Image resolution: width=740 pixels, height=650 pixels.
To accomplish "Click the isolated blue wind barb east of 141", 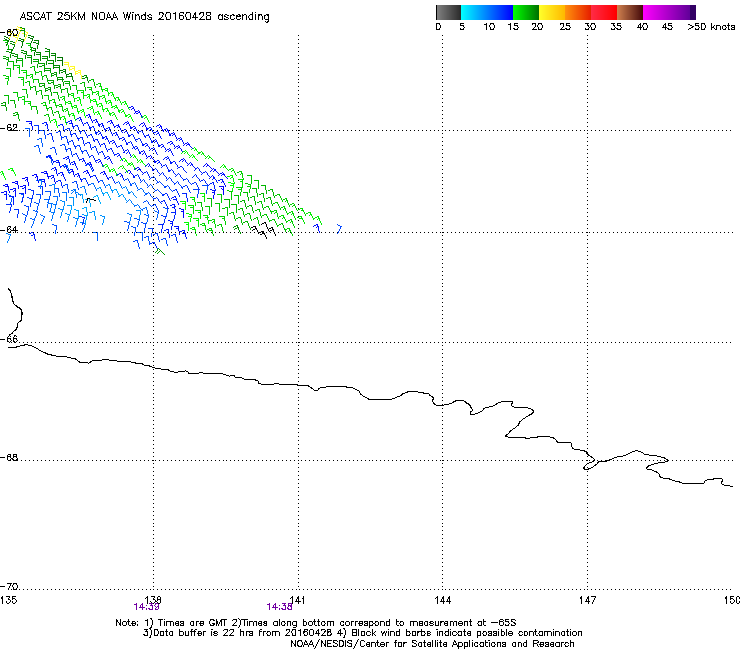I will click(338, 229).
